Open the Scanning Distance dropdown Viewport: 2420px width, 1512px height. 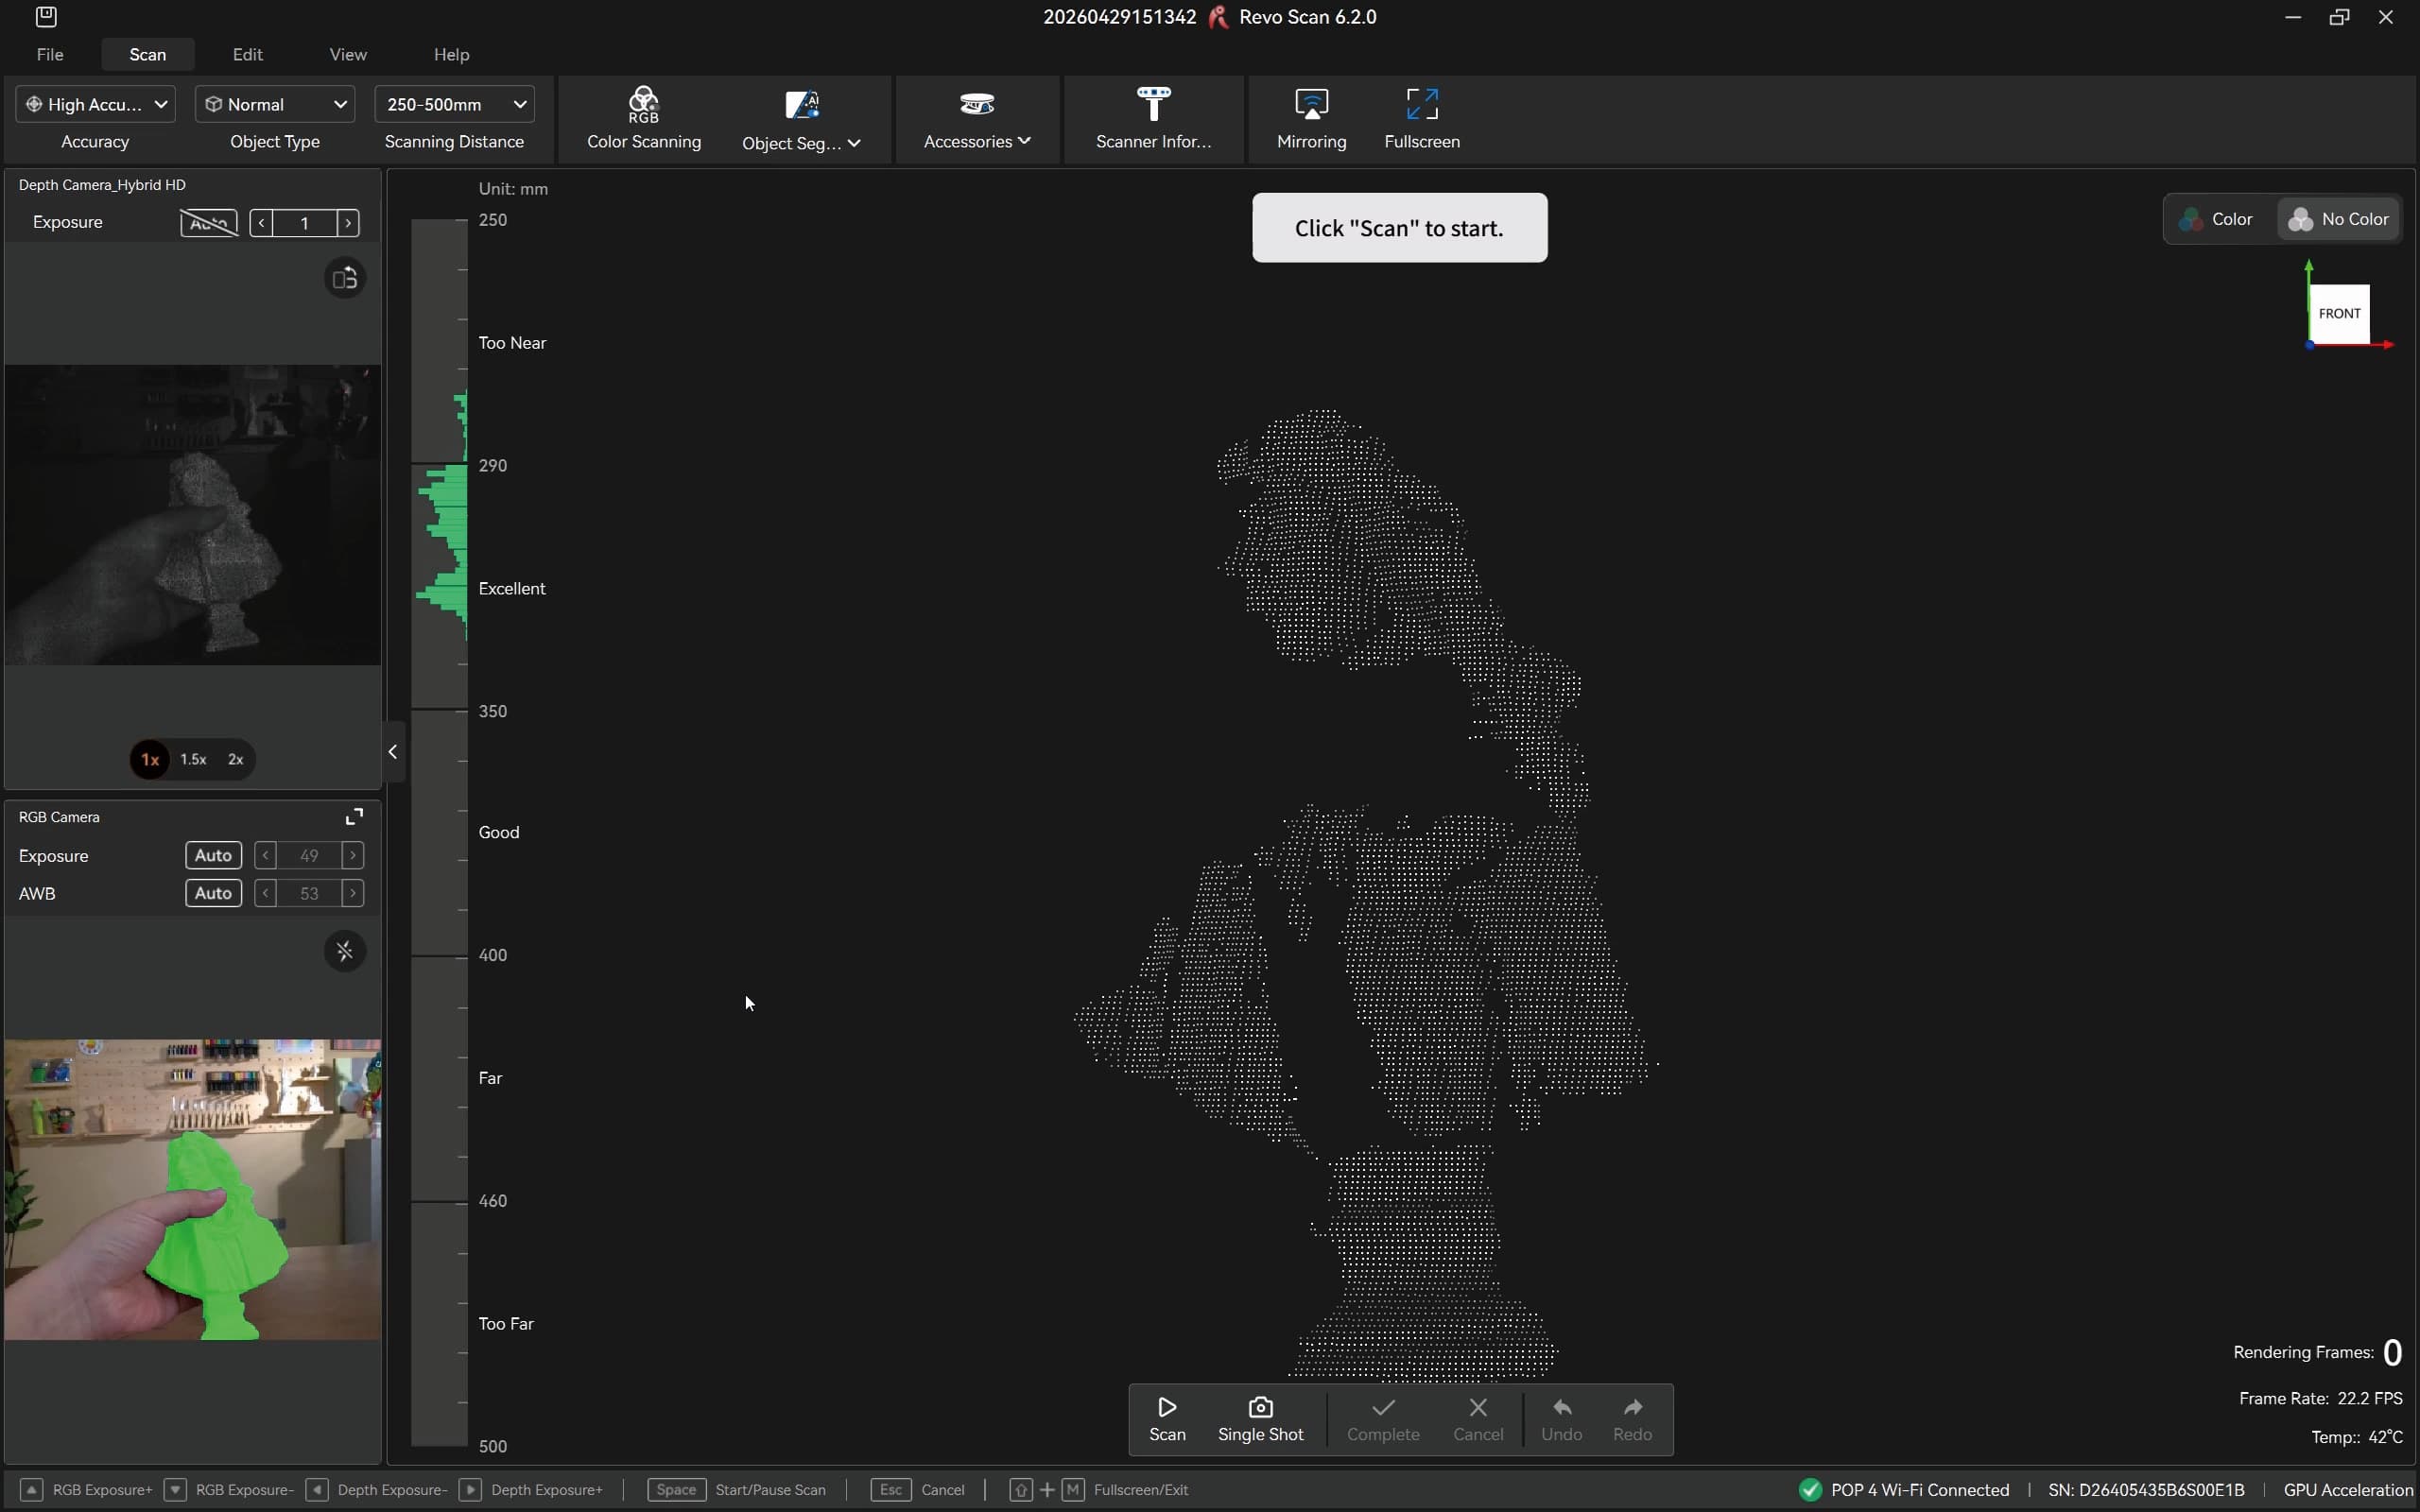pyautogui.click(x=455, y=104)
